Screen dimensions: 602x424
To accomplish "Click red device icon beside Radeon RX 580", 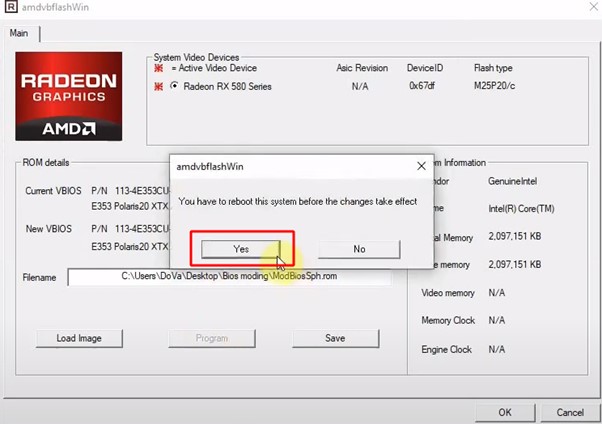I will click(158, 87).
